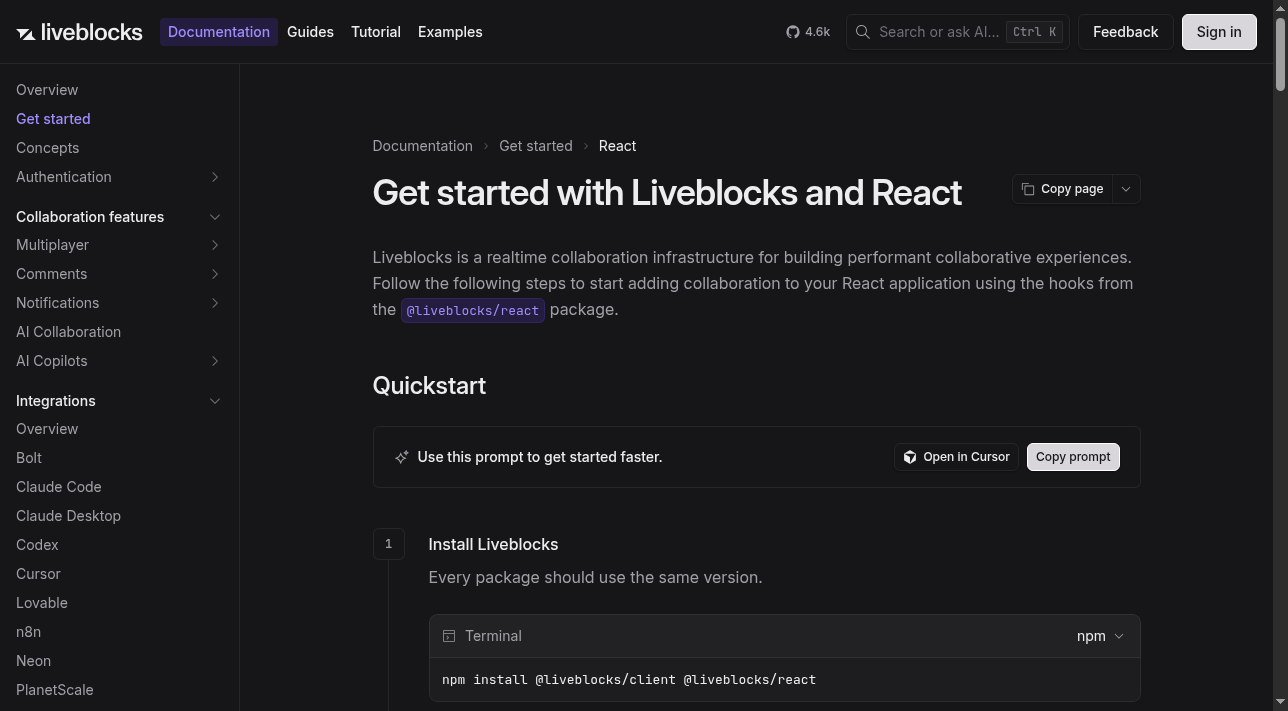
Task: Open Concepts in sidebar
Action: [47, 148]
